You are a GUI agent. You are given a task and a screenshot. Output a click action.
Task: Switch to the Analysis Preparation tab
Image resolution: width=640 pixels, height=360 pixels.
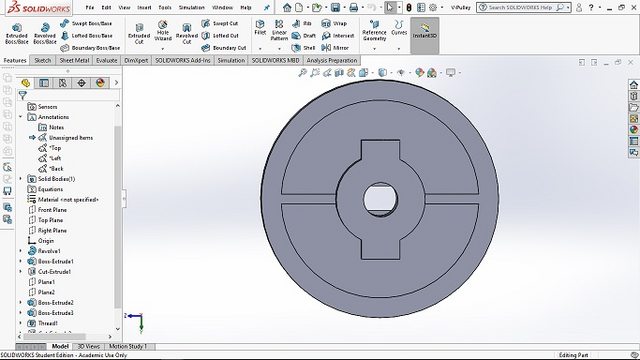pyautogui.click(x=332, y=60)
